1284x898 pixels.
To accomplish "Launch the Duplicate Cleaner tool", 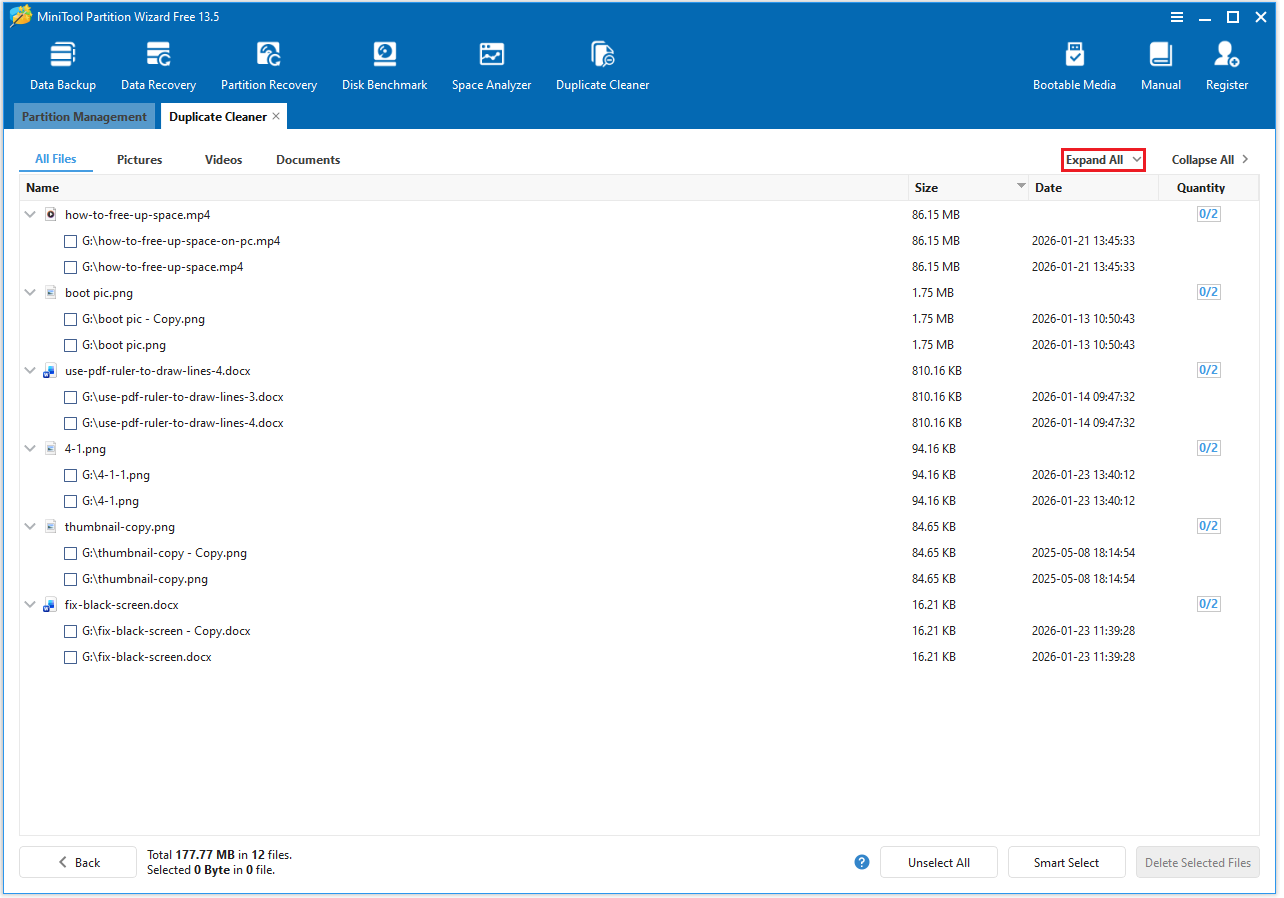I will point(602,62).
